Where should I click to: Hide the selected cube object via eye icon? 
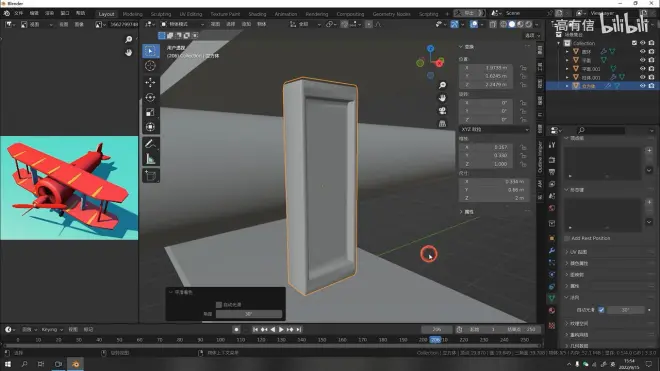coord(642,86)
